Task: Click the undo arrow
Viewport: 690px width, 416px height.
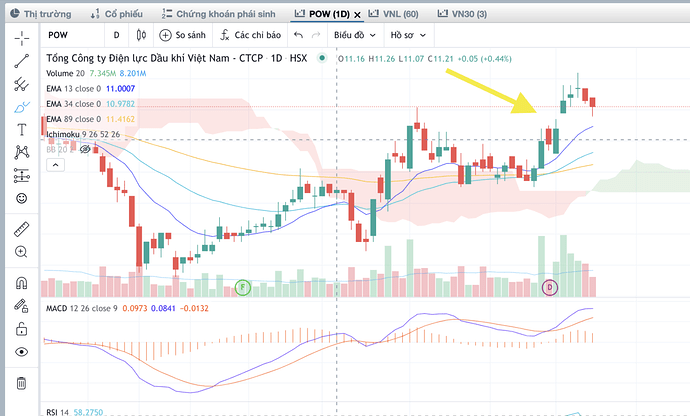Action: 298,35
